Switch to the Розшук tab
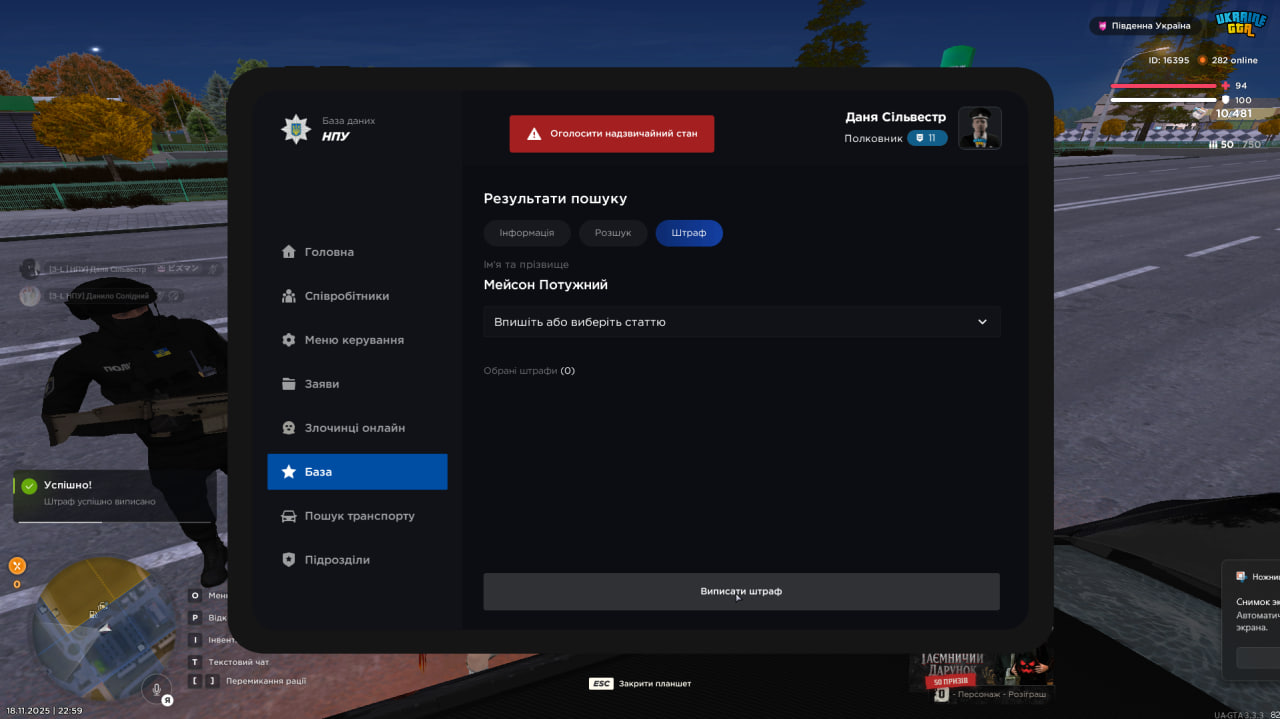The width and height of the screenshot is (1280, 719). click(613, 233)
